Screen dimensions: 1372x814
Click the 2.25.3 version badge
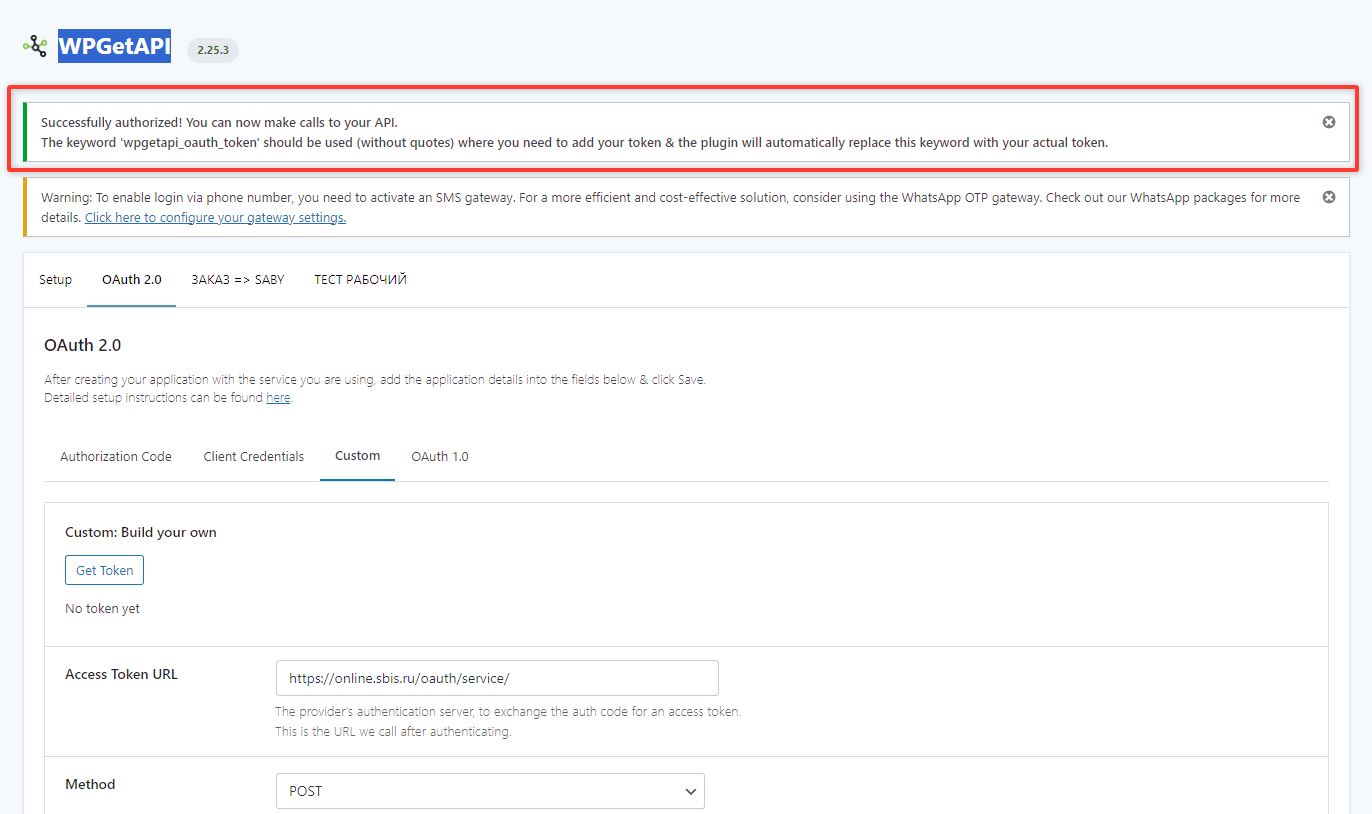click(x=212, y=50)
